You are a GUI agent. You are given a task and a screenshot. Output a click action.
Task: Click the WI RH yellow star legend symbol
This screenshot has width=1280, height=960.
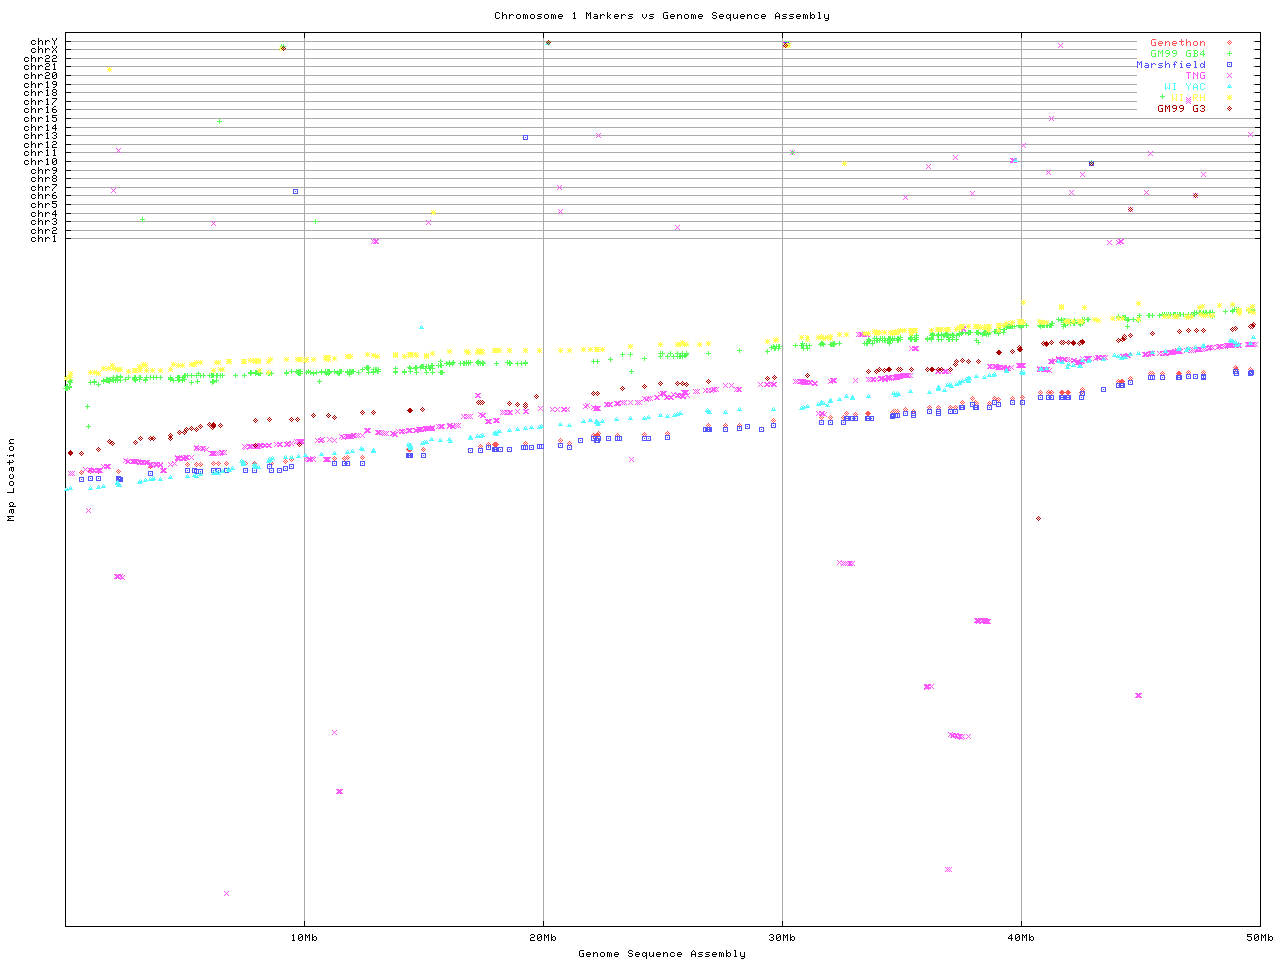[1229, 98]
